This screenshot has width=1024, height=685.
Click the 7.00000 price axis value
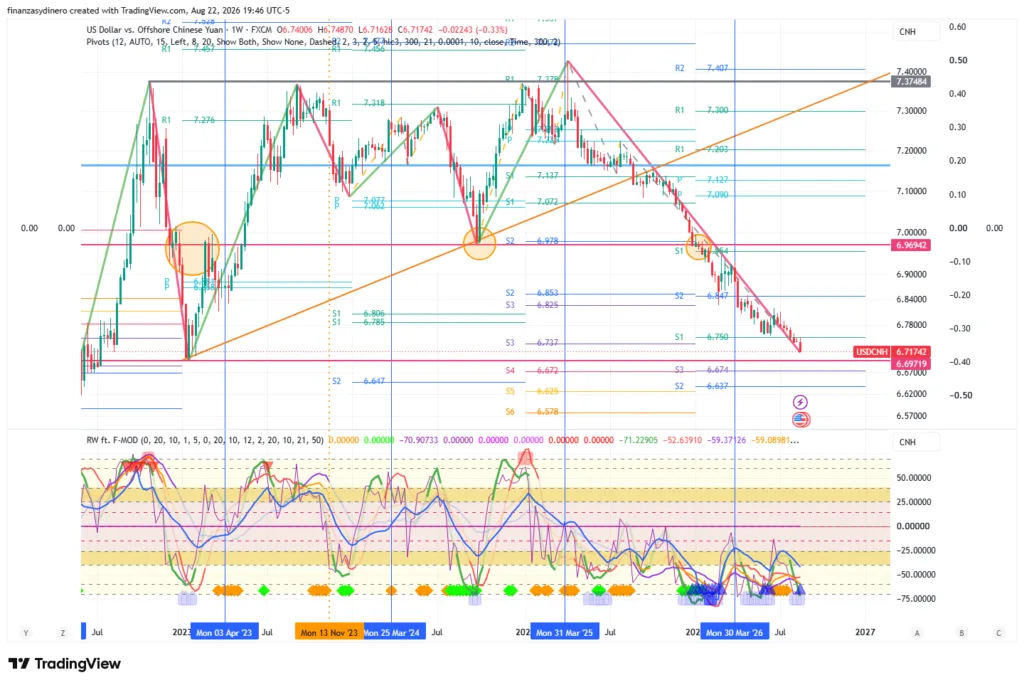pyautogui.click(x=912, y=232)
